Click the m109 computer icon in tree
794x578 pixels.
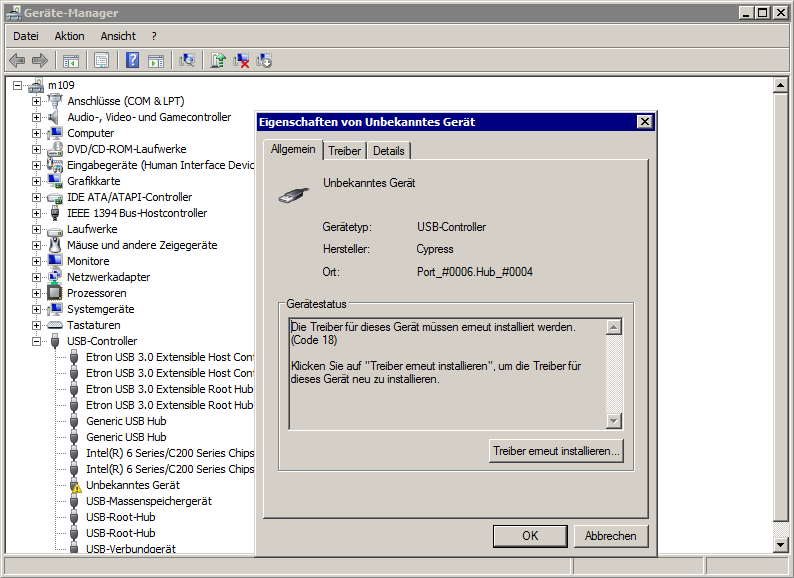(36, 86)
